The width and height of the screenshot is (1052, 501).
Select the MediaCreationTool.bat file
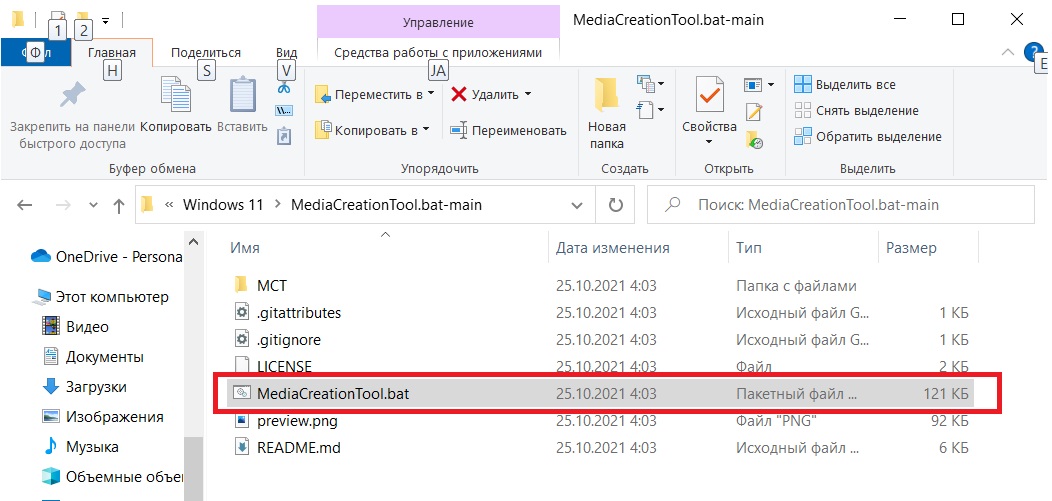(333, 394)
